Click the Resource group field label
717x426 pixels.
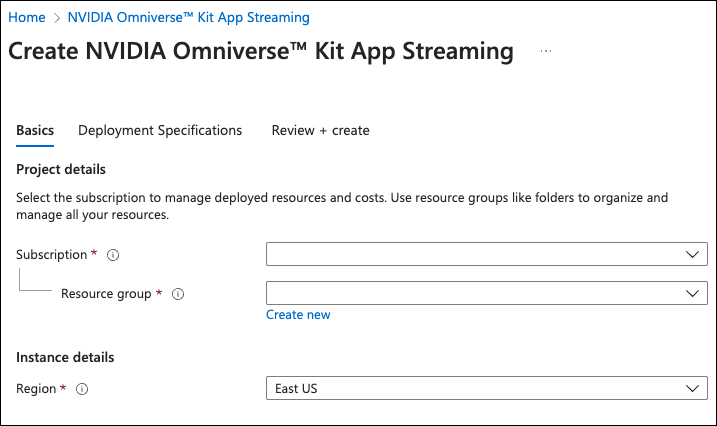click(x=106, y=294)
